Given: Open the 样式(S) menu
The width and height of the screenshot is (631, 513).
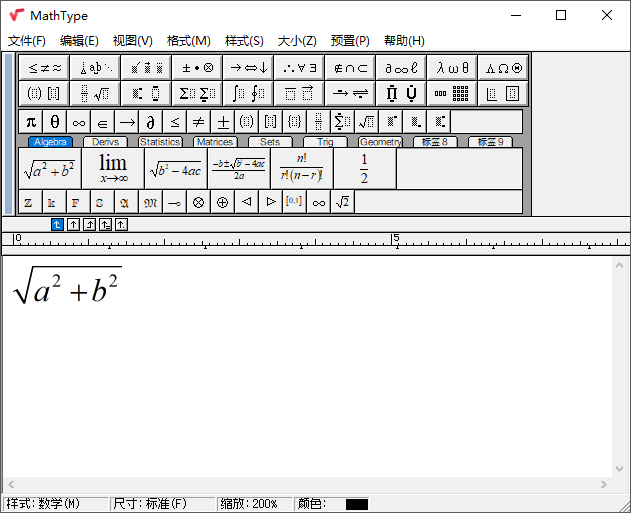Looking at the screenshot, I should [244, 41].
